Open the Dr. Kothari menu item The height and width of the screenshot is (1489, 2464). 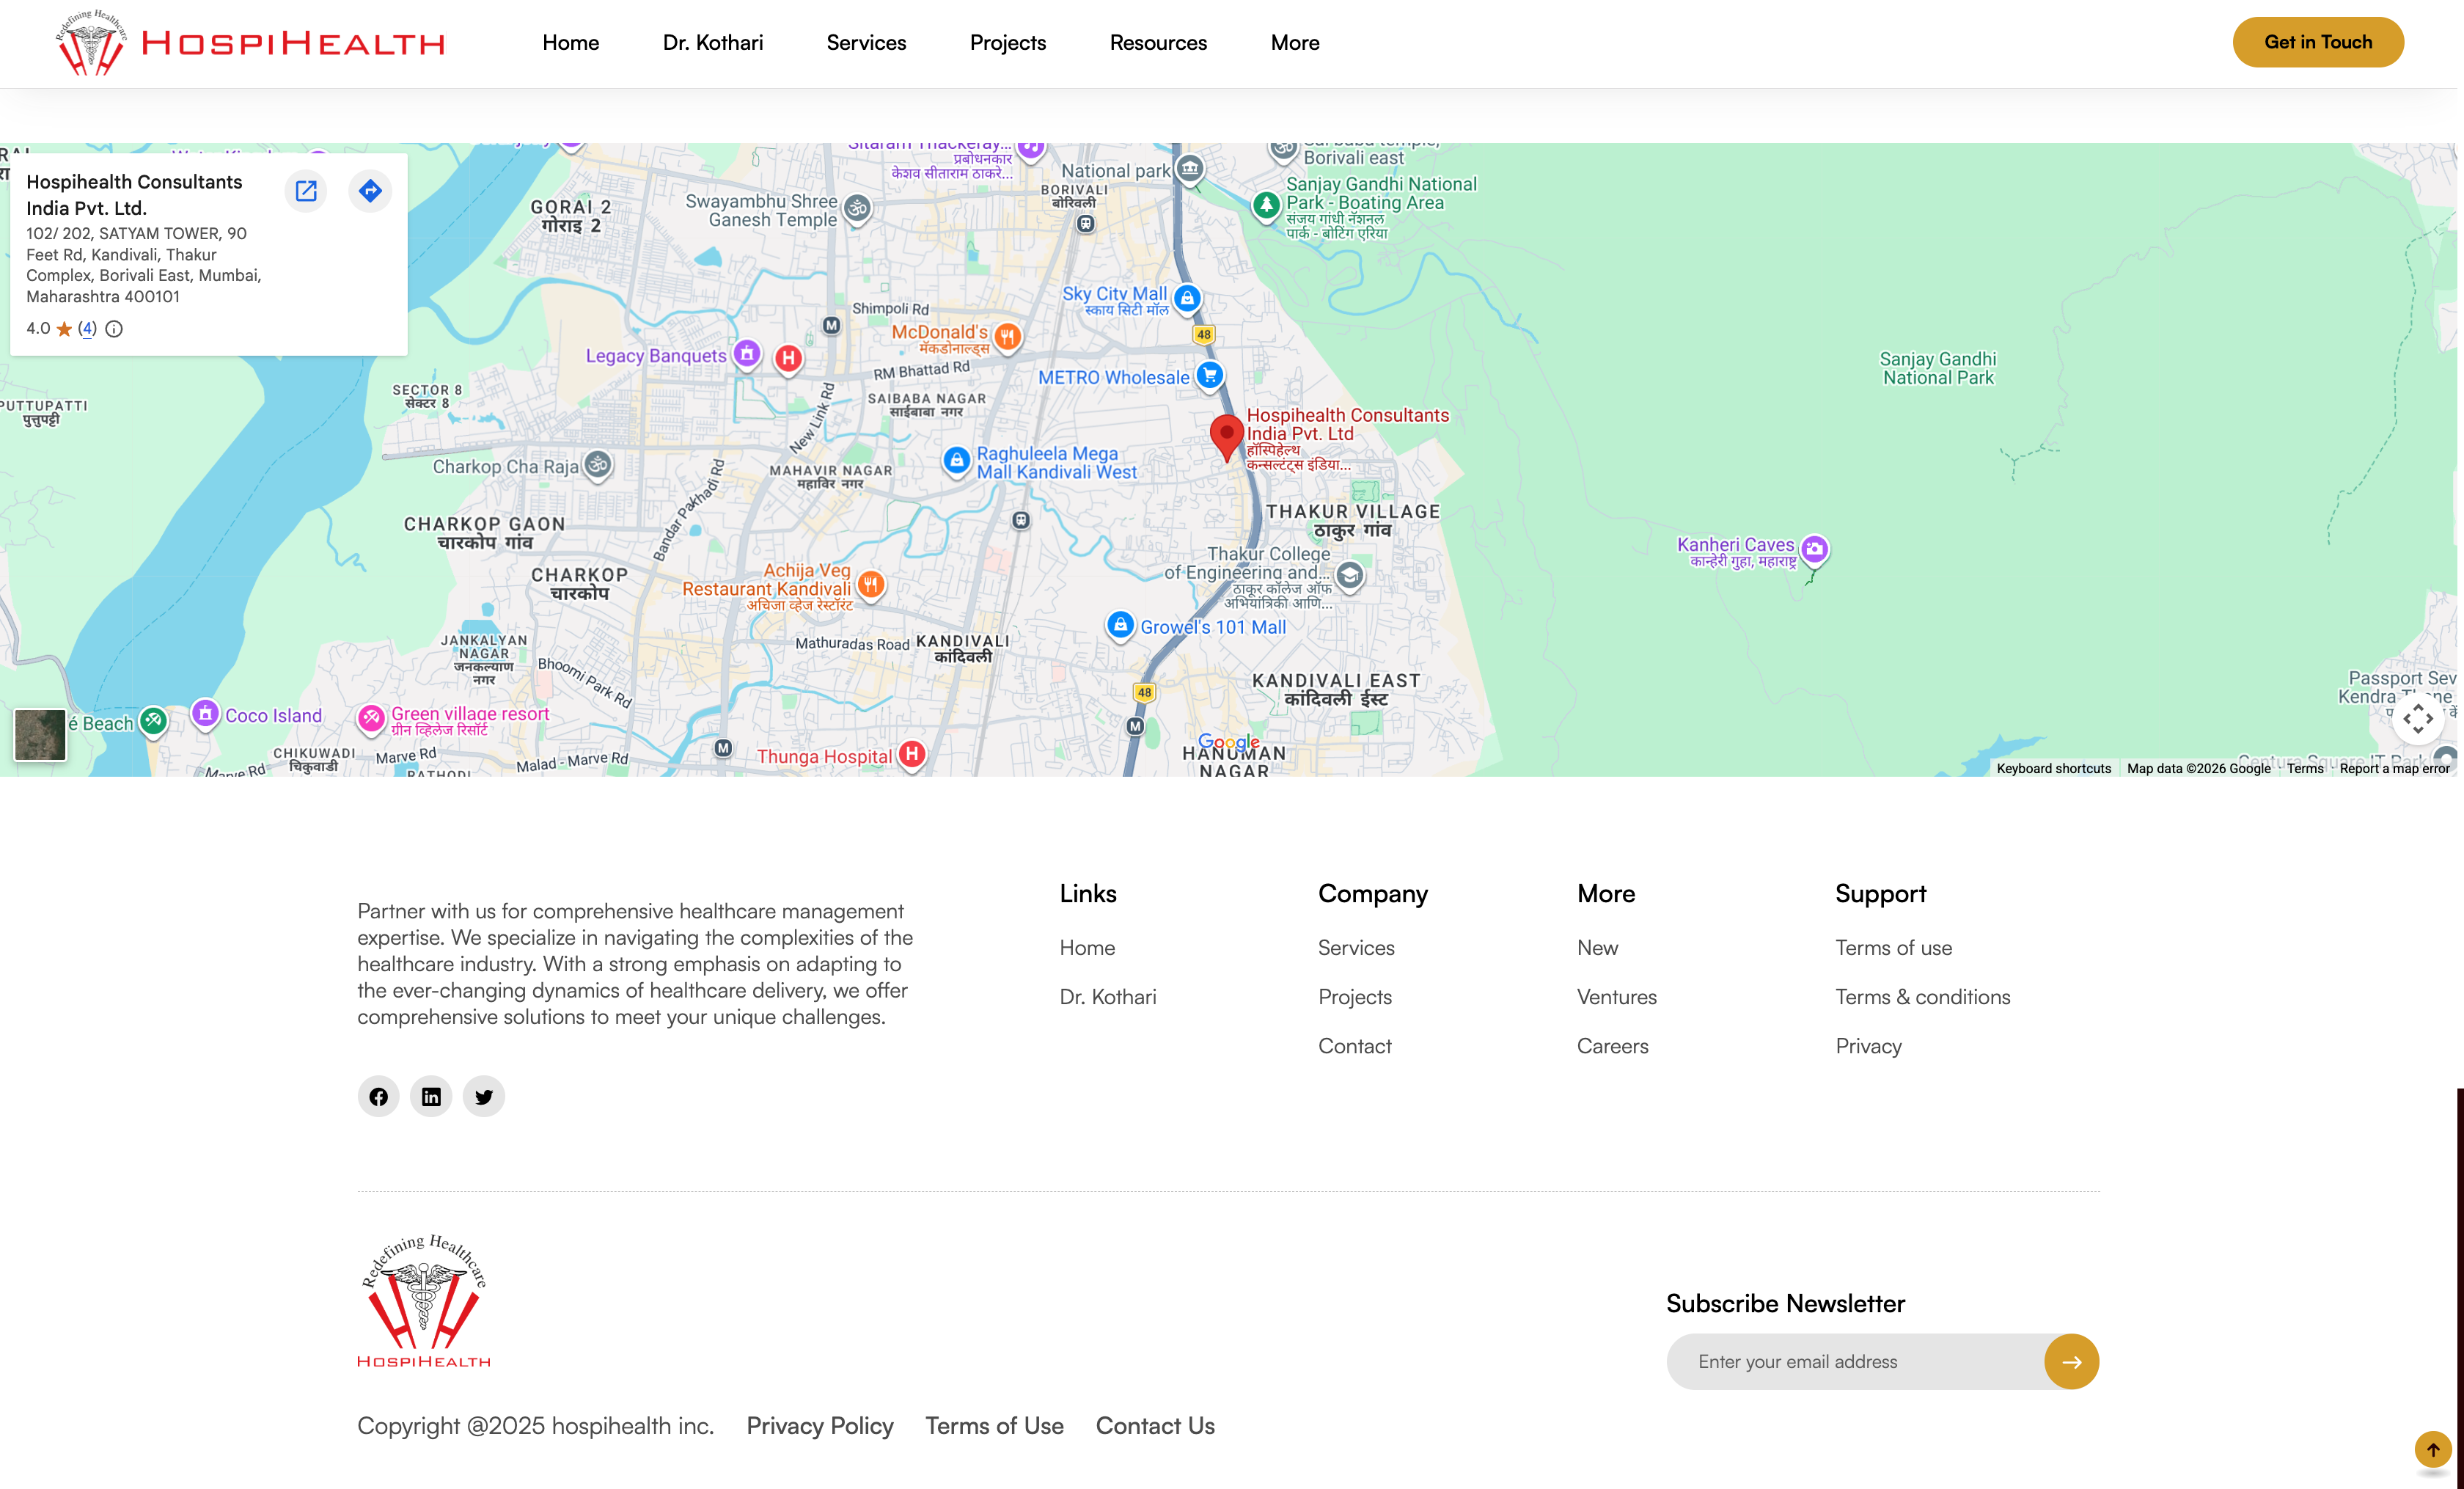click(x=713, y=43)
